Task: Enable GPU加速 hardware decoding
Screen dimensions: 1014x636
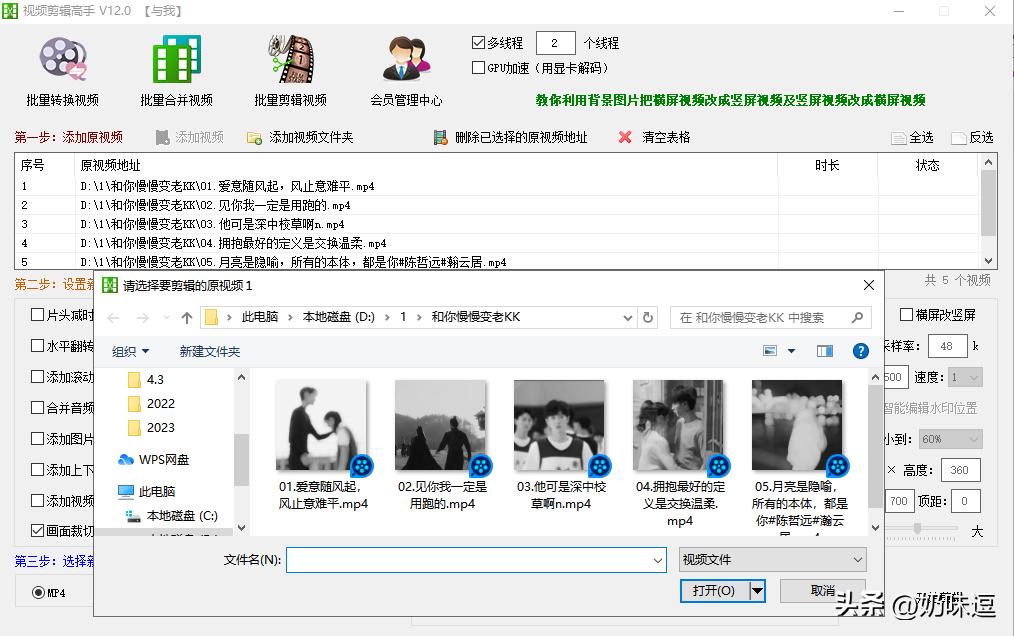Action: click(478, 67)
